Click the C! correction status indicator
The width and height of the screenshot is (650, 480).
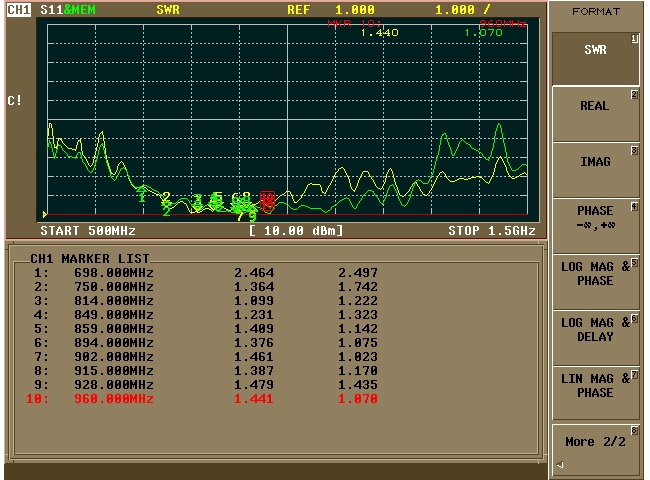click(15, 101)
